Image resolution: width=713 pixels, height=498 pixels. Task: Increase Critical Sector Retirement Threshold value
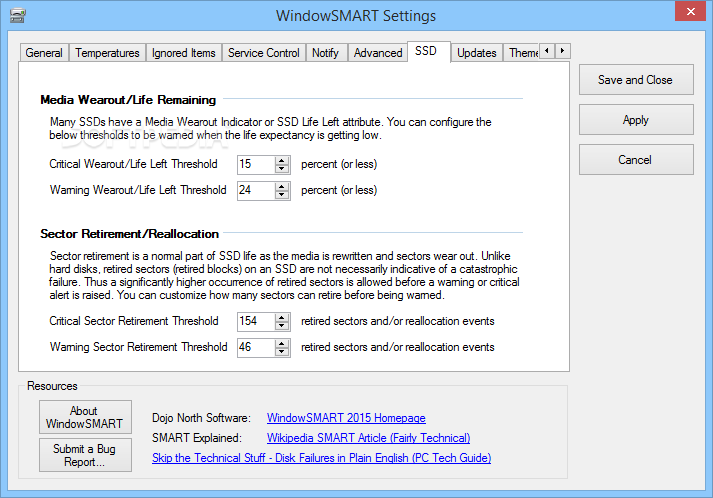click(x=282, y=317)
